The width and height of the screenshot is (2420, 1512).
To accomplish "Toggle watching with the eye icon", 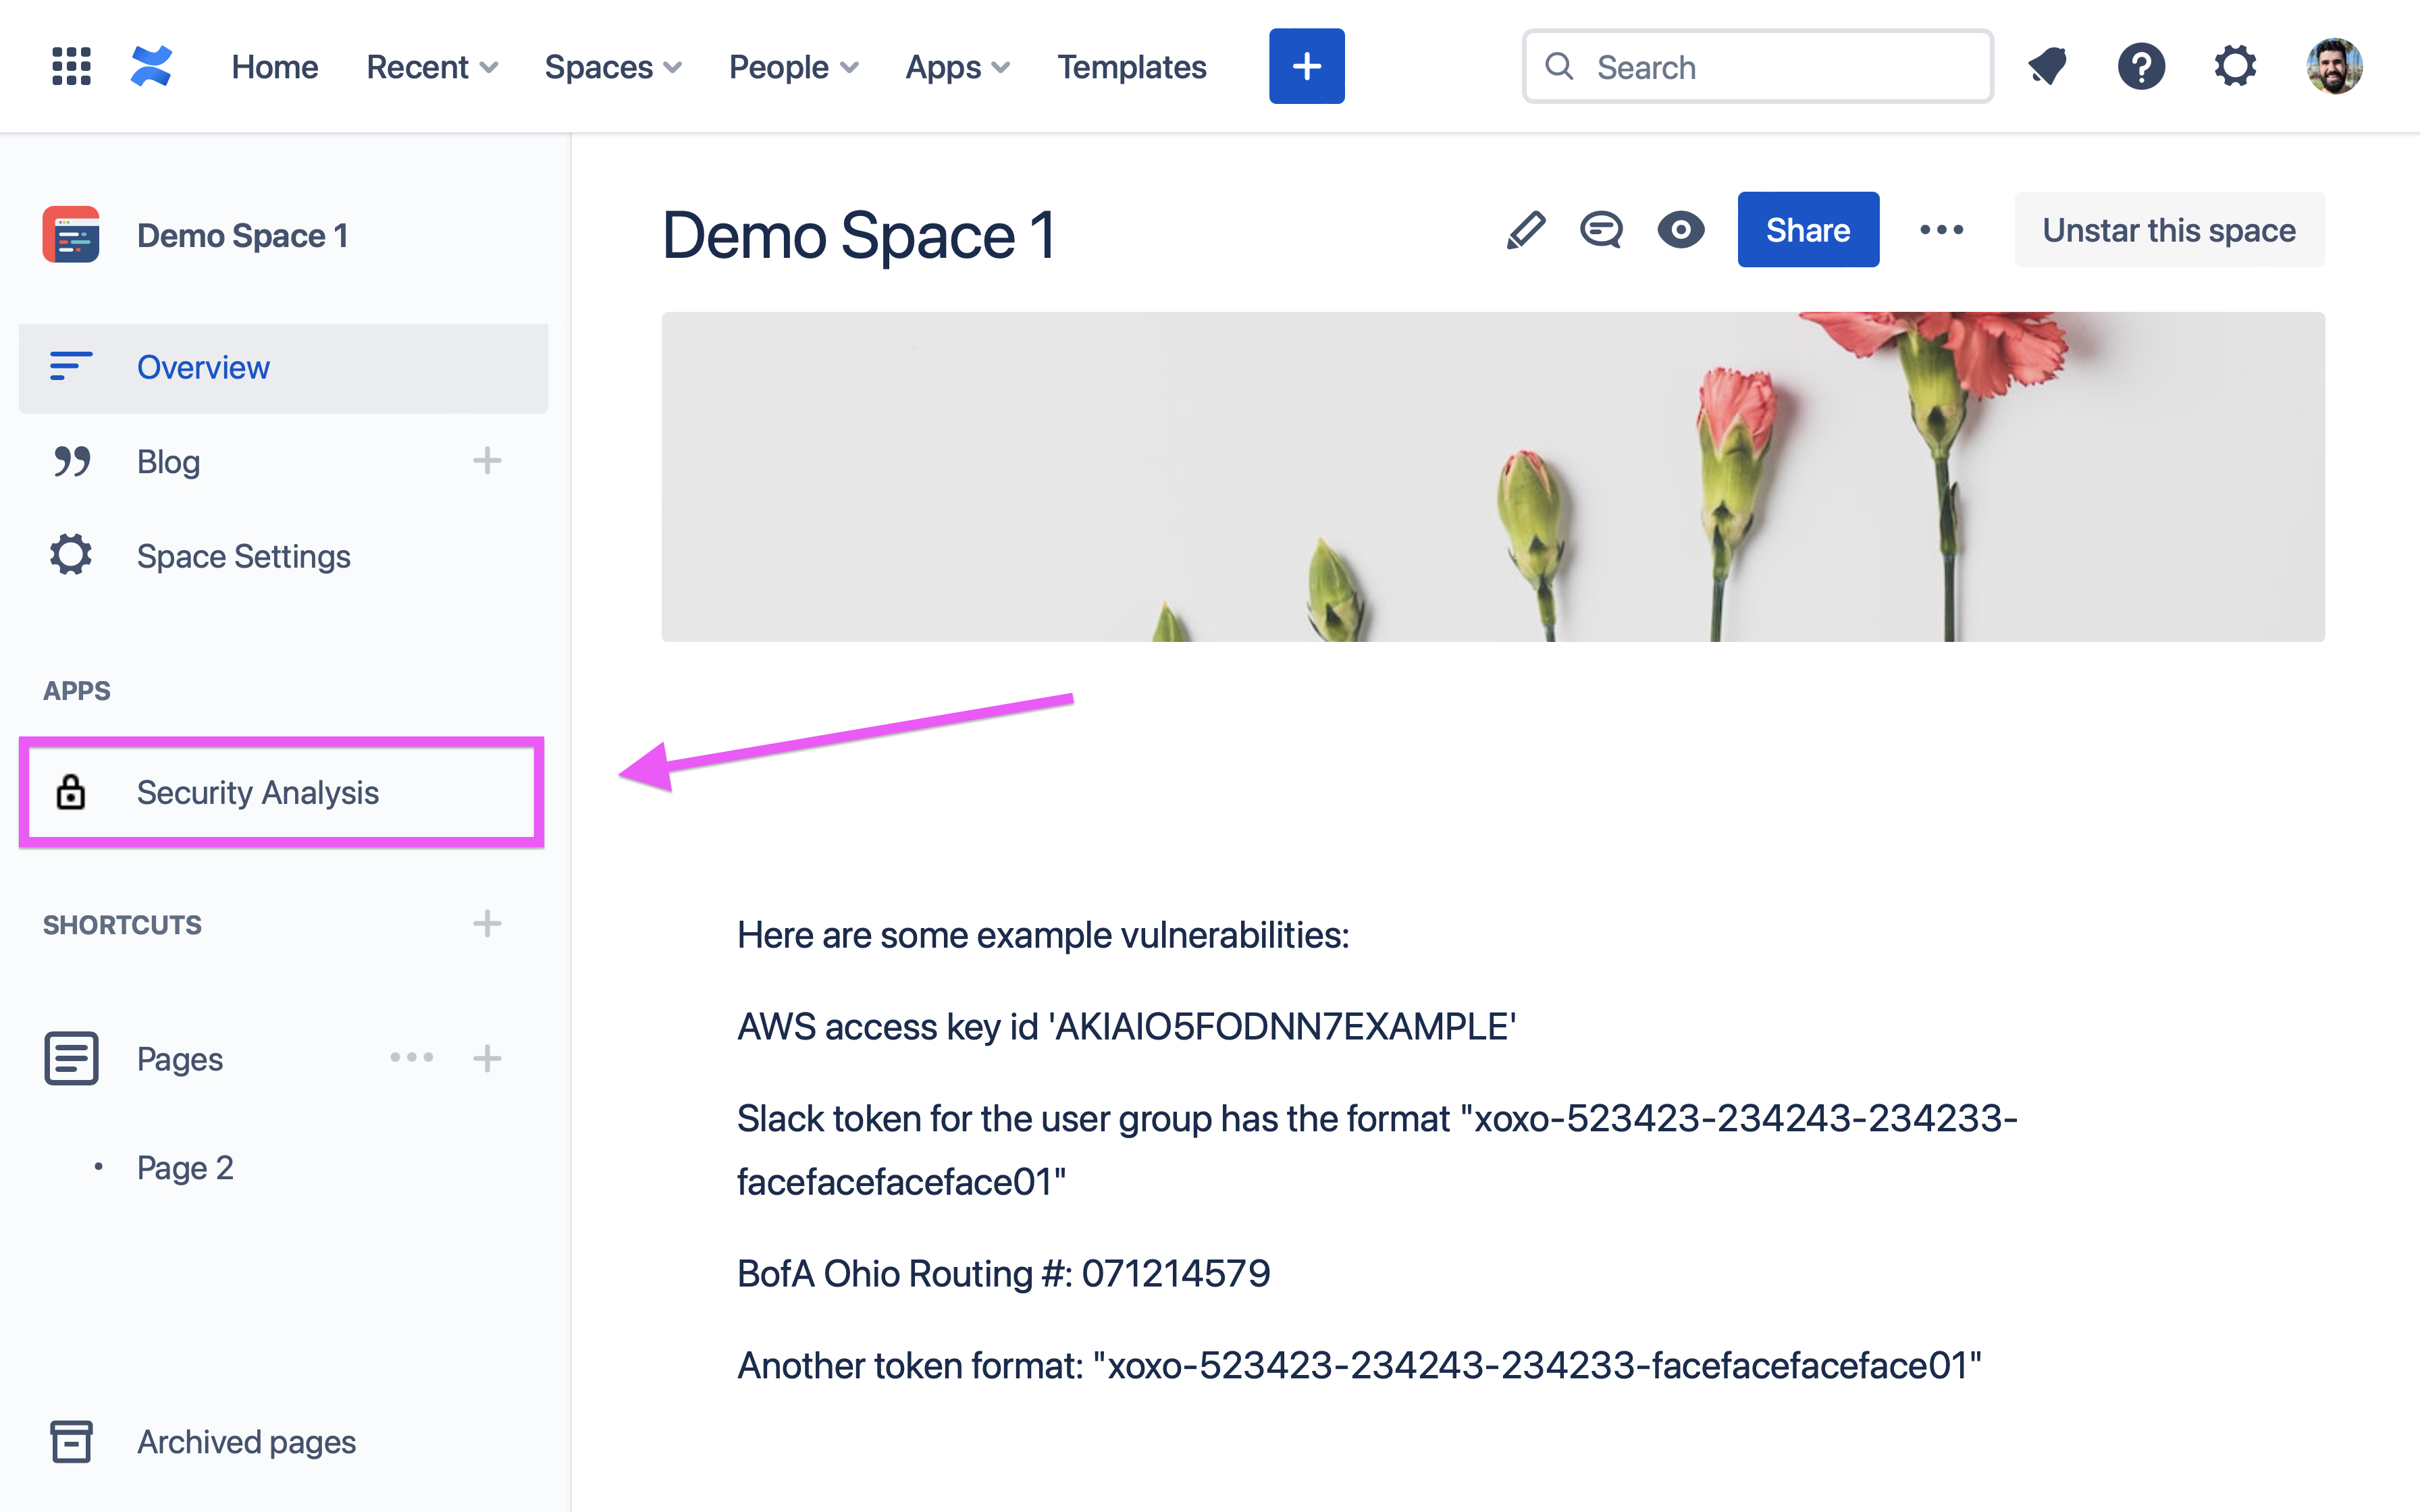I will (1681, 230).
